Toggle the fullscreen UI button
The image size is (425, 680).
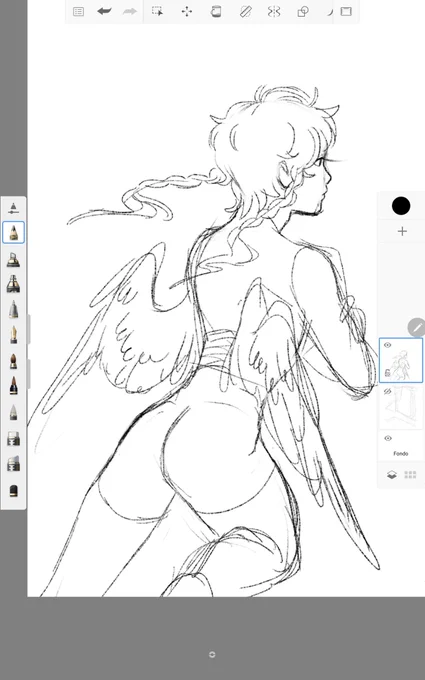click(346, 11)
